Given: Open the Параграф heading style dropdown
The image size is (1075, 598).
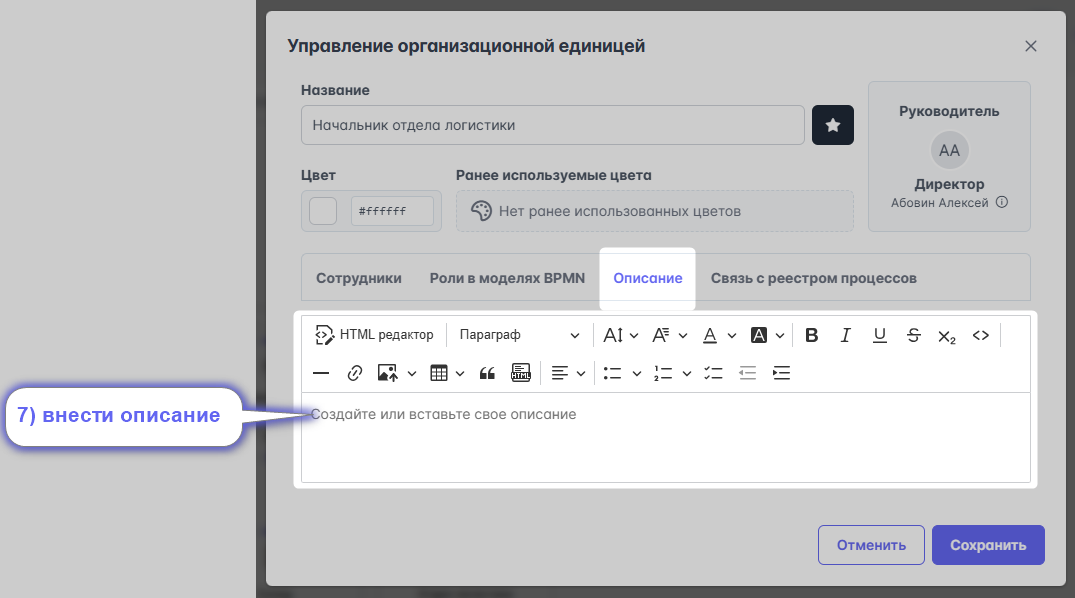Looking at the screenshot, I should (x=518, y=335).
